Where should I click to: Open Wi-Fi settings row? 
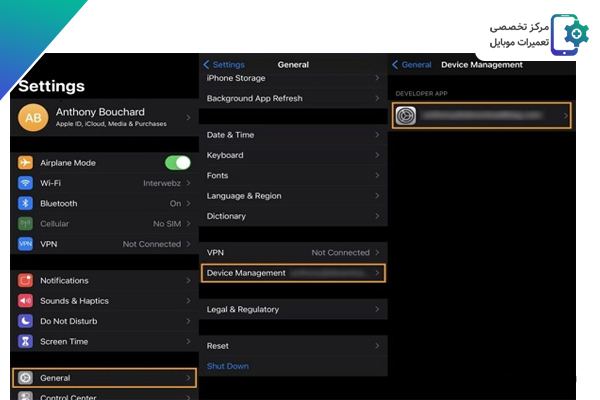tap(105, 183)
